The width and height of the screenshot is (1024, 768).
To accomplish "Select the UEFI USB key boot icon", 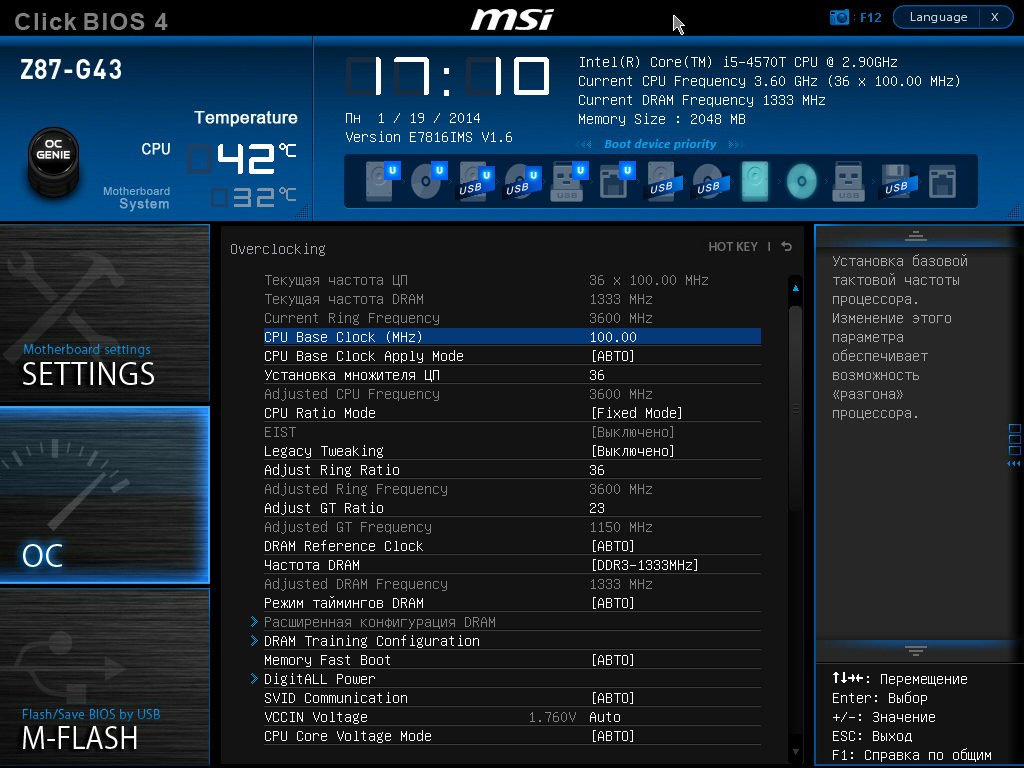I will click(x=569, y=181).
